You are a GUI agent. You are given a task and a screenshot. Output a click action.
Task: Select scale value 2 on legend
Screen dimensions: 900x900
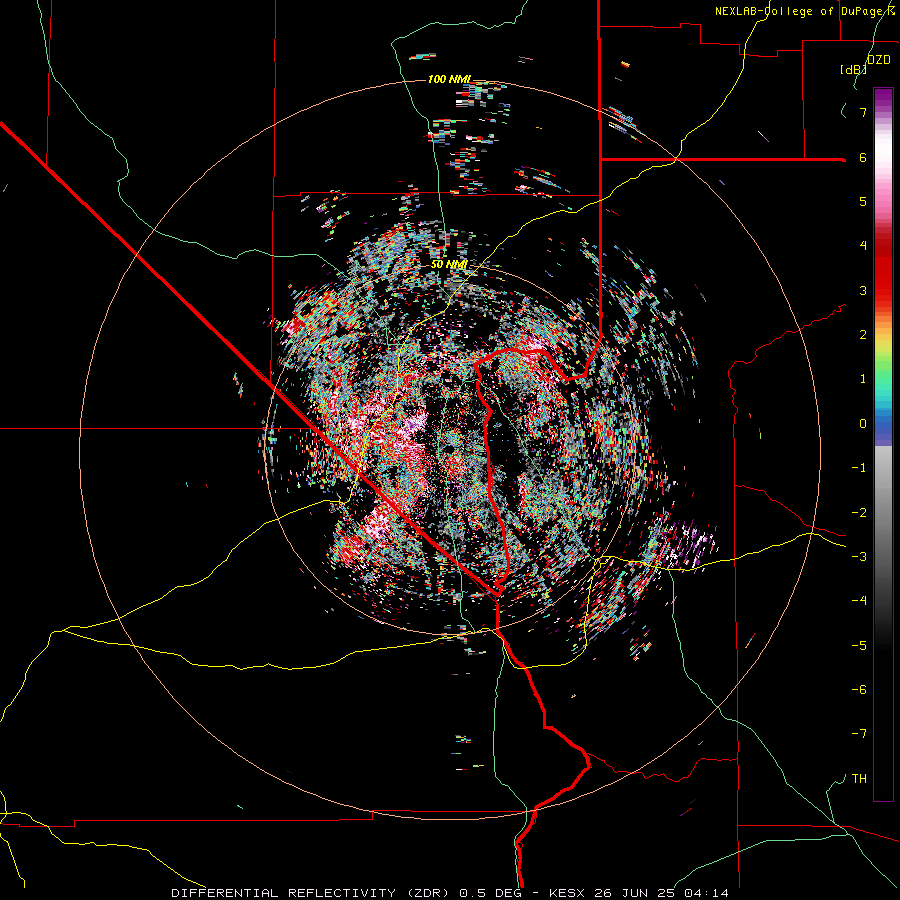pyautogui.click(x=863, y=335)
